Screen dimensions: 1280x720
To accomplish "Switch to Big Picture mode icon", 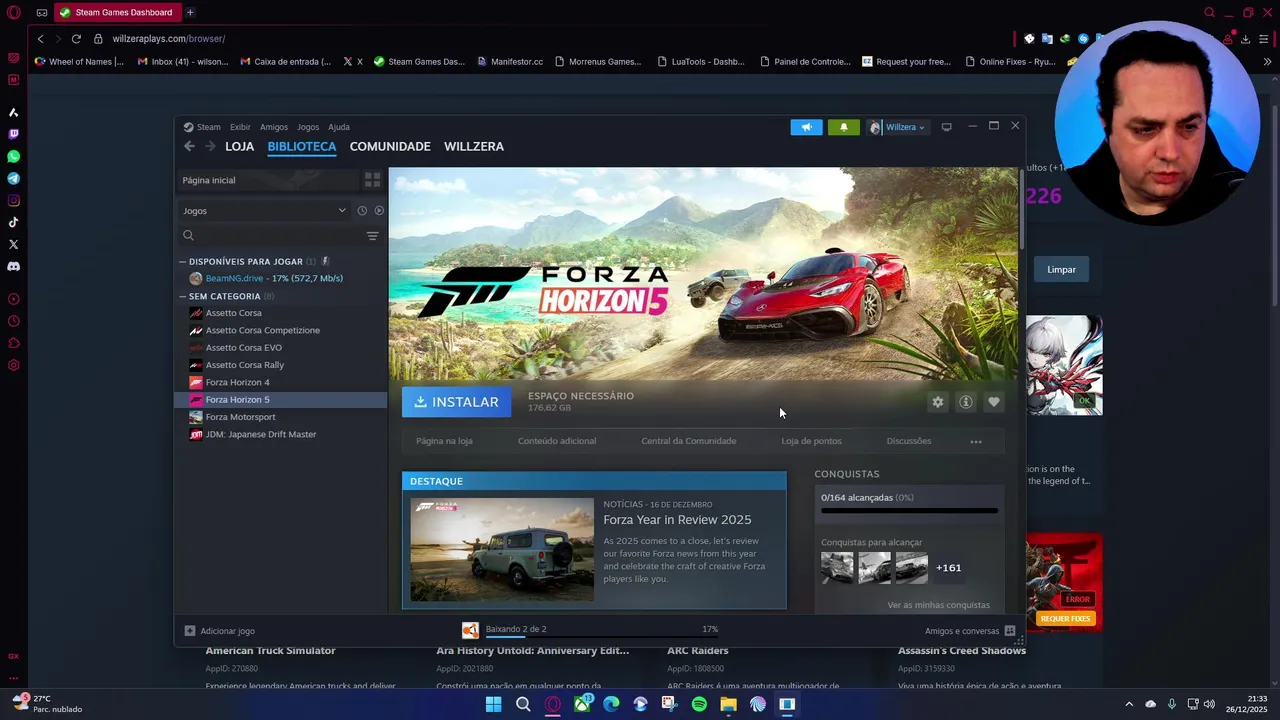I will tap(946, 127).
